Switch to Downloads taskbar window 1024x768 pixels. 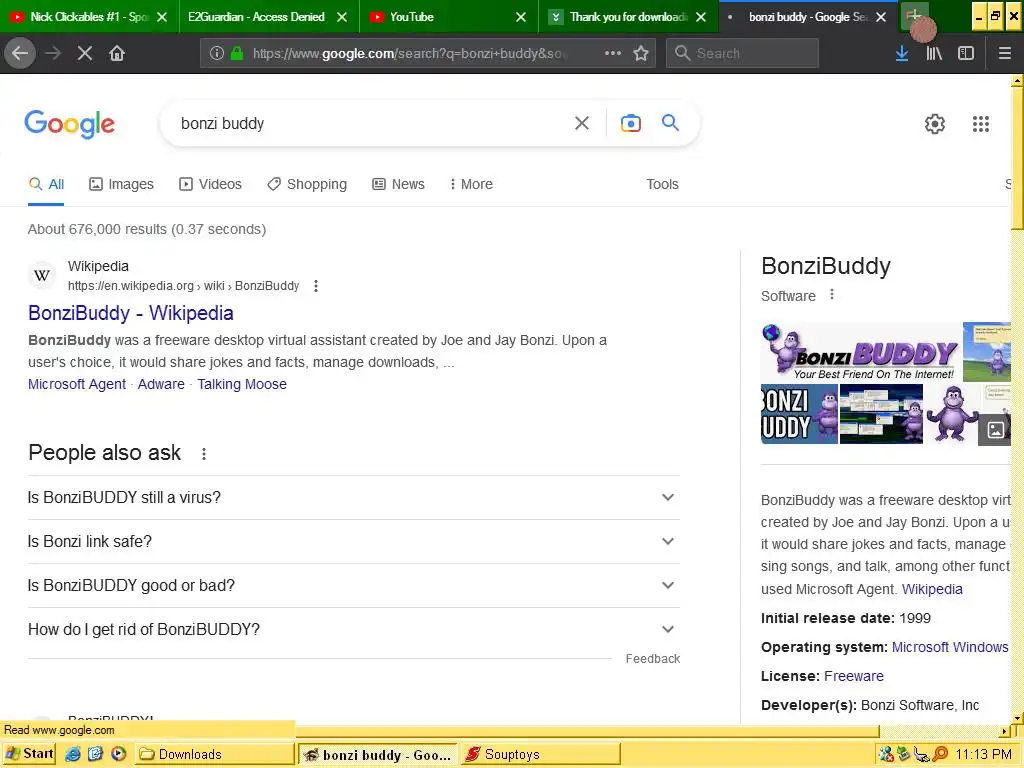(214, 754)
